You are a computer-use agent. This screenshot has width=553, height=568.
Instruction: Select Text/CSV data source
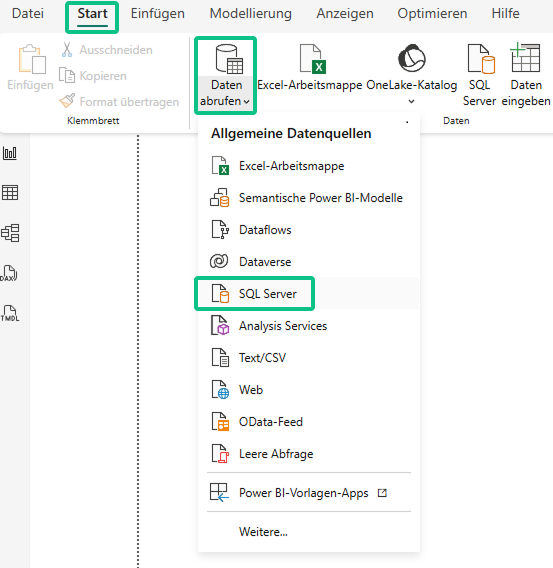[x=309, y=358]
